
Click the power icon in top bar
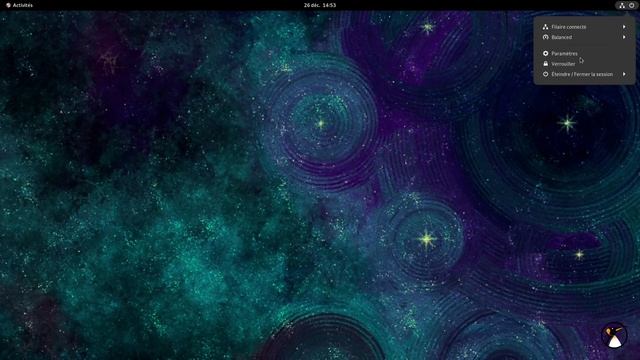631,5
